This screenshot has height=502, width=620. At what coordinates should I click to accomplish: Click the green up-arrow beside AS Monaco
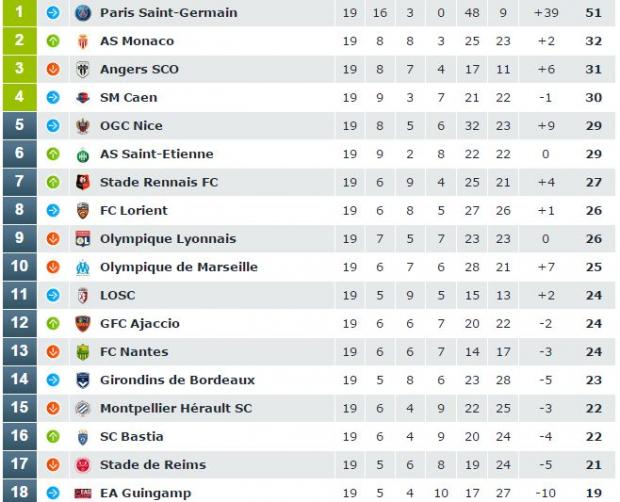(x=53, y=41)
